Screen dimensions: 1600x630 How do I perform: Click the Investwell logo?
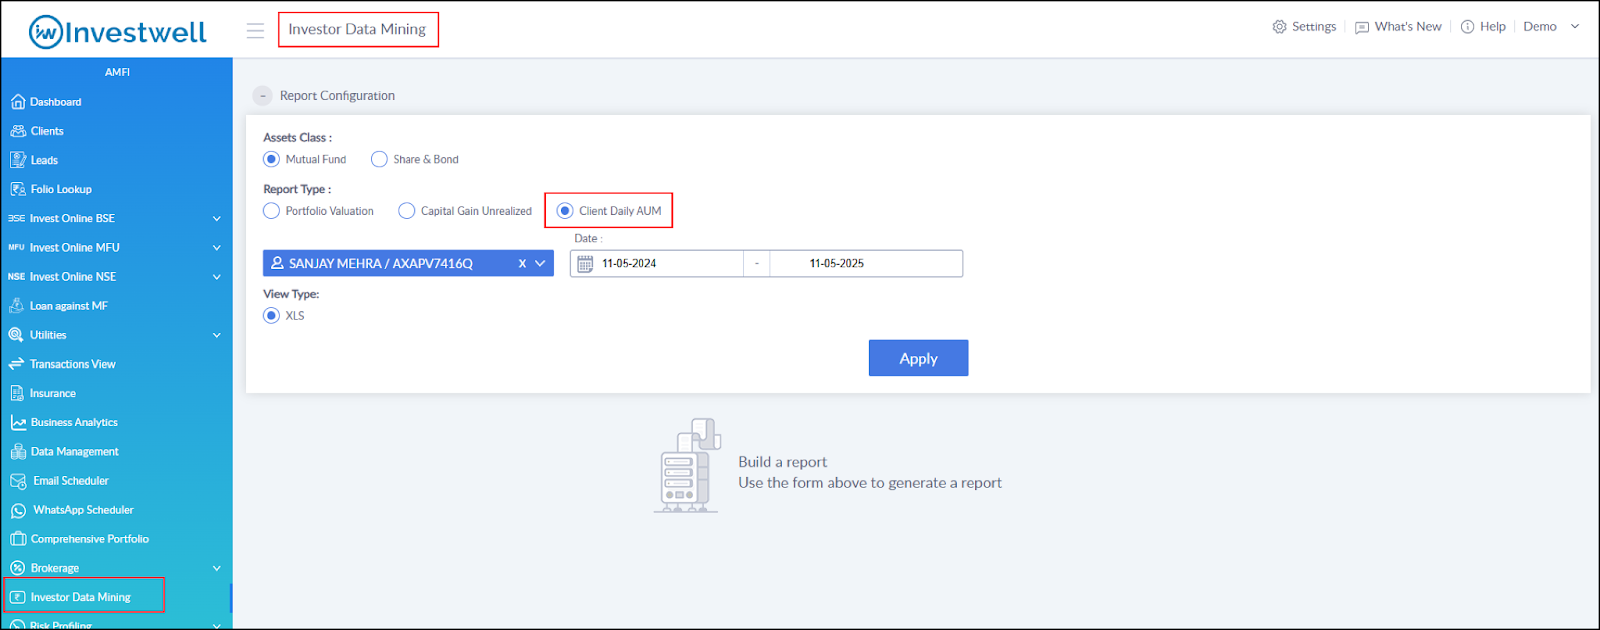tap(117, 32)
